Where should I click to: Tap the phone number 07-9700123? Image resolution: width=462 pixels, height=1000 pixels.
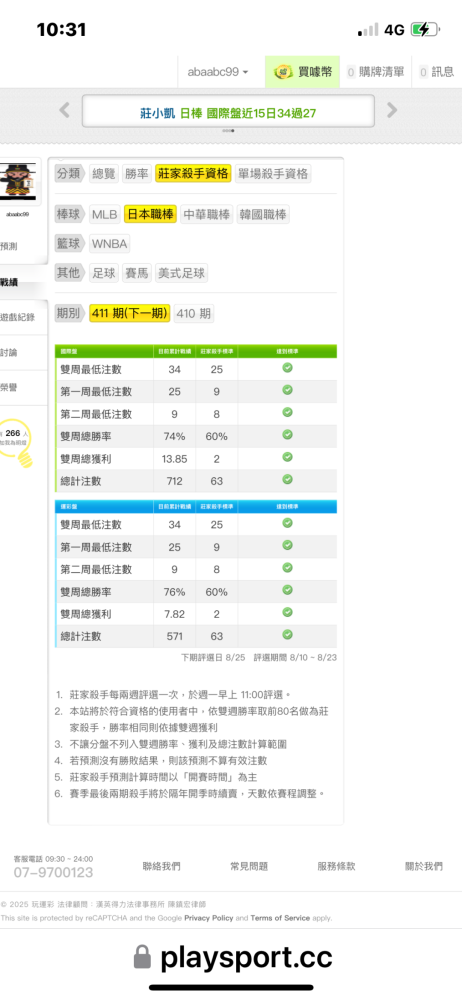tap(54, 872)
